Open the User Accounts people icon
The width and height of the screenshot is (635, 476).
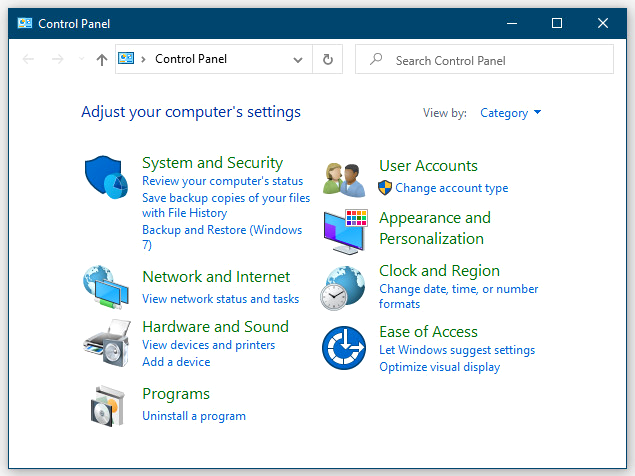click(x=344, y=179)
